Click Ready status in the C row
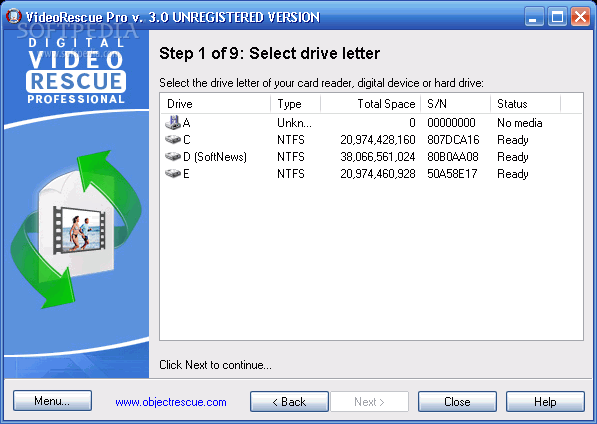This screenshot has width=597, height=424. pos(513,140)
